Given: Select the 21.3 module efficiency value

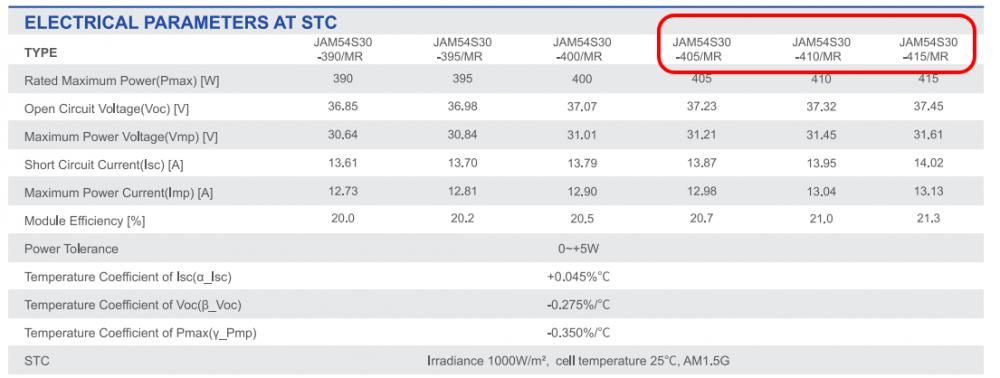Looking at the screenshot, I should pyautogui.click(x=929, y=219).
